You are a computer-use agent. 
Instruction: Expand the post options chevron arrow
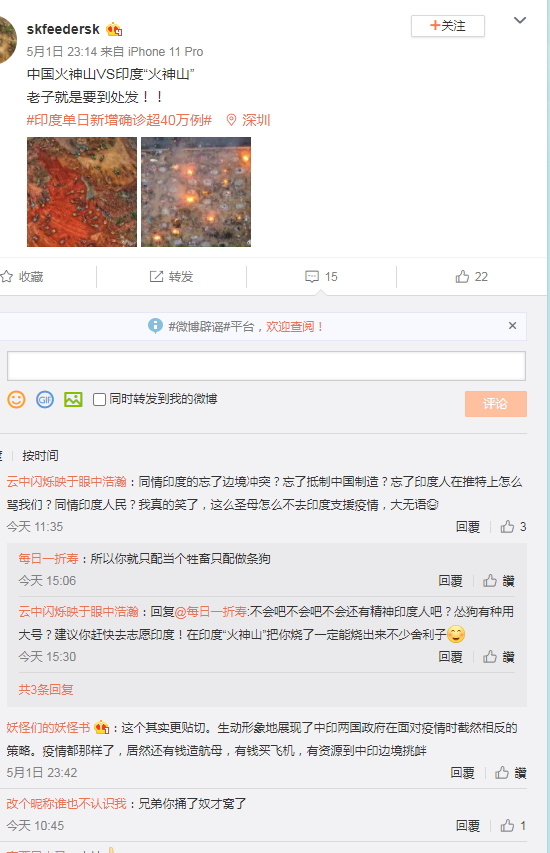[x=520, y=21]
